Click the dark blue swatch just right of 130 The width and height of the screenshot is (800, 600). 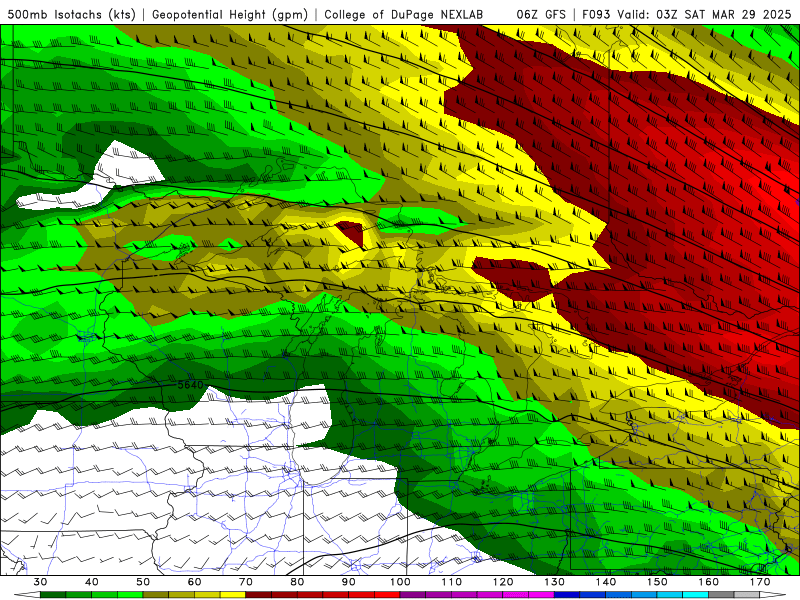click(567, 595)
